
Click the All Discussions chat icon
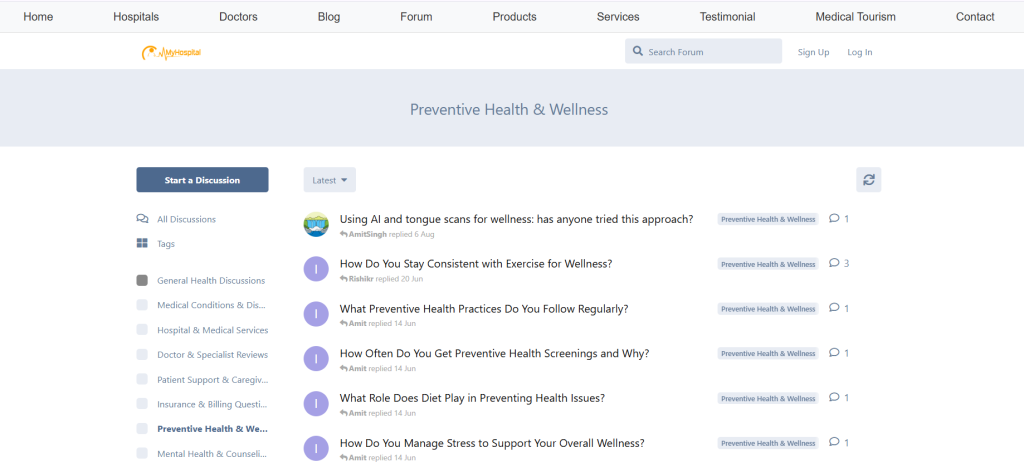(142, 219)
